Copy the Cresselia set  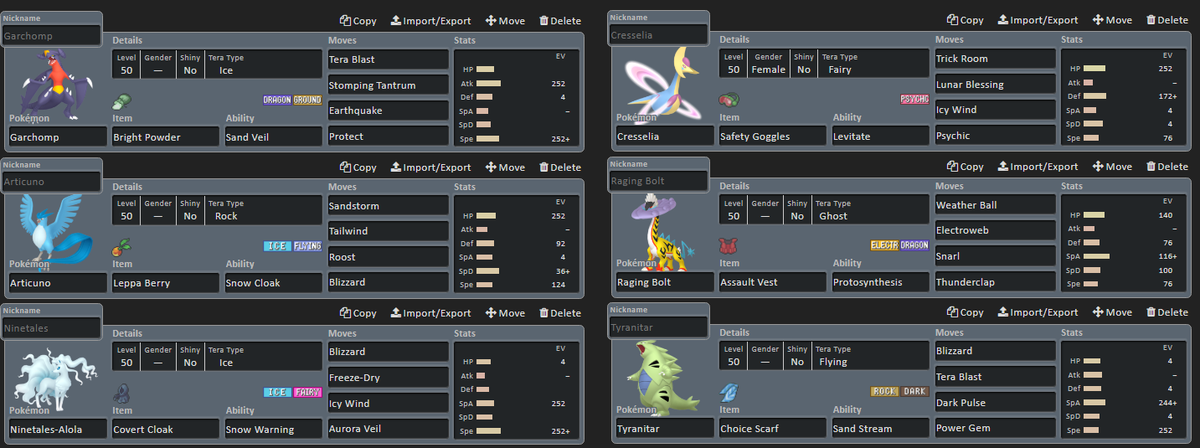(x=965, y=20)
